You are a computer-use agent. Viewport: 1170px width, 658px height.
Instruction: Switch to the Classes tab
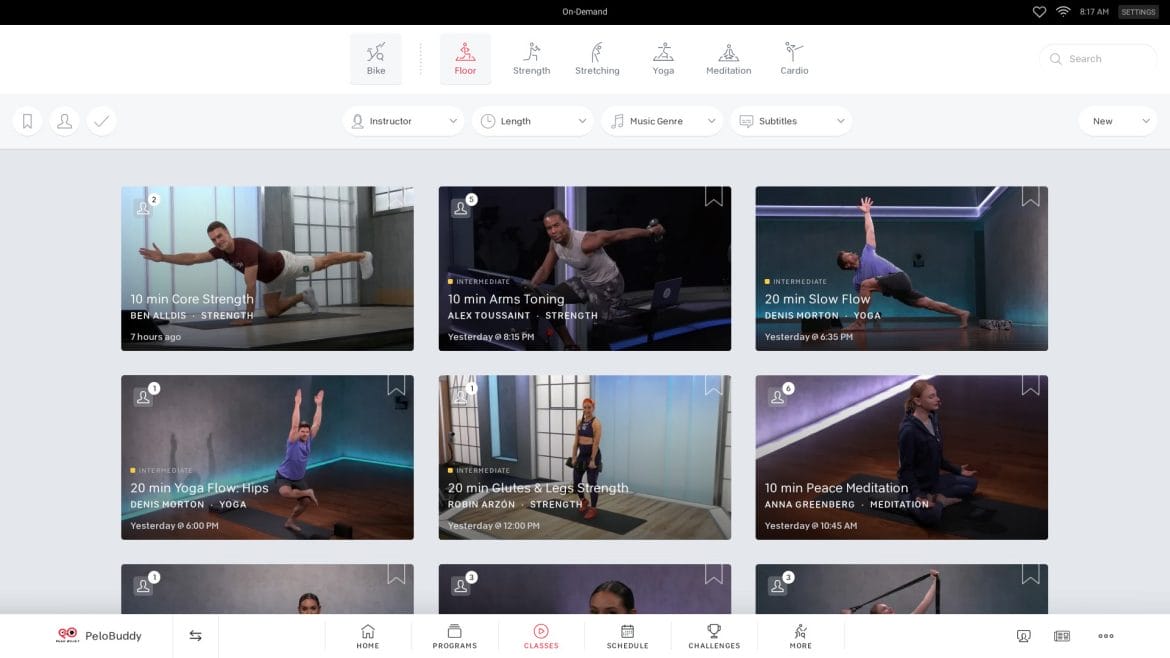[541, 636]
